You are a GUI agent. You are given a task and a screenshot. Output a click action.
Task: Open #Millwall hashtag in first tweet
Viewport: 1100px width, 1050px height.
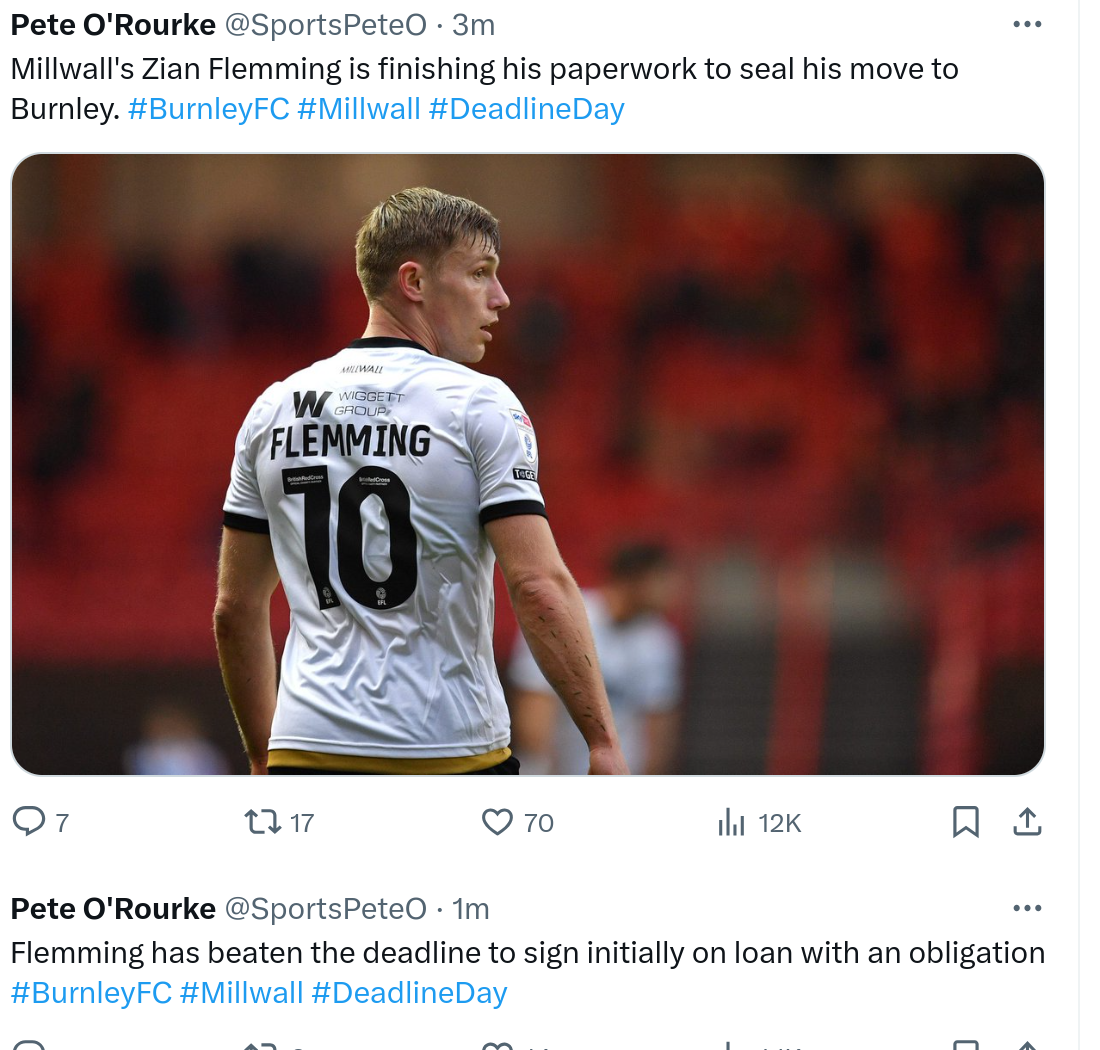pos(358,109)
